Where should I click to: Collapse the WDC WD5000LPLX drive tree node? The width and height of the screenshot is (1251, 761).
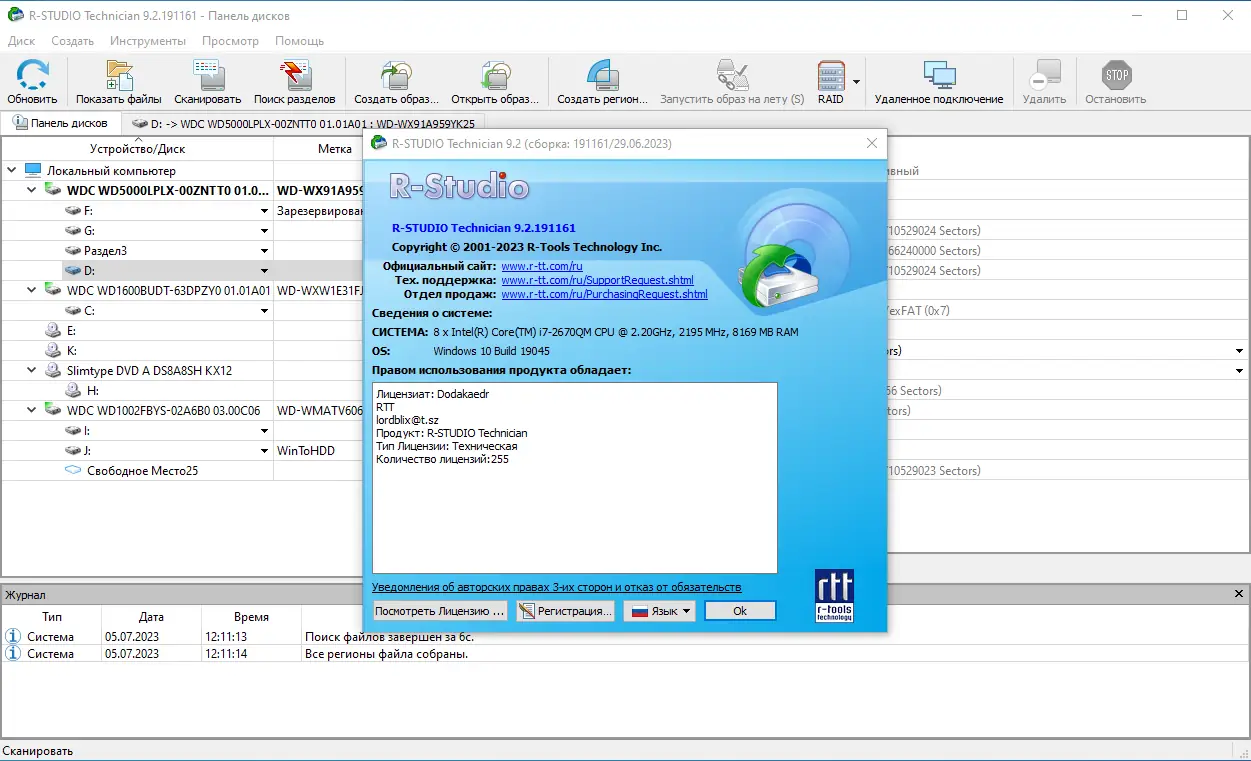[x=30, y=189]
